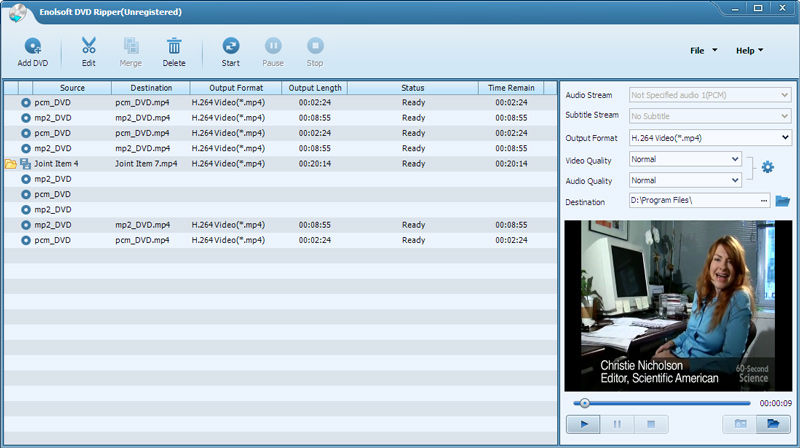This screenshot has width=800, height=448.
Task: Minimize the DVD Ripper window
Action: point(735,9)
